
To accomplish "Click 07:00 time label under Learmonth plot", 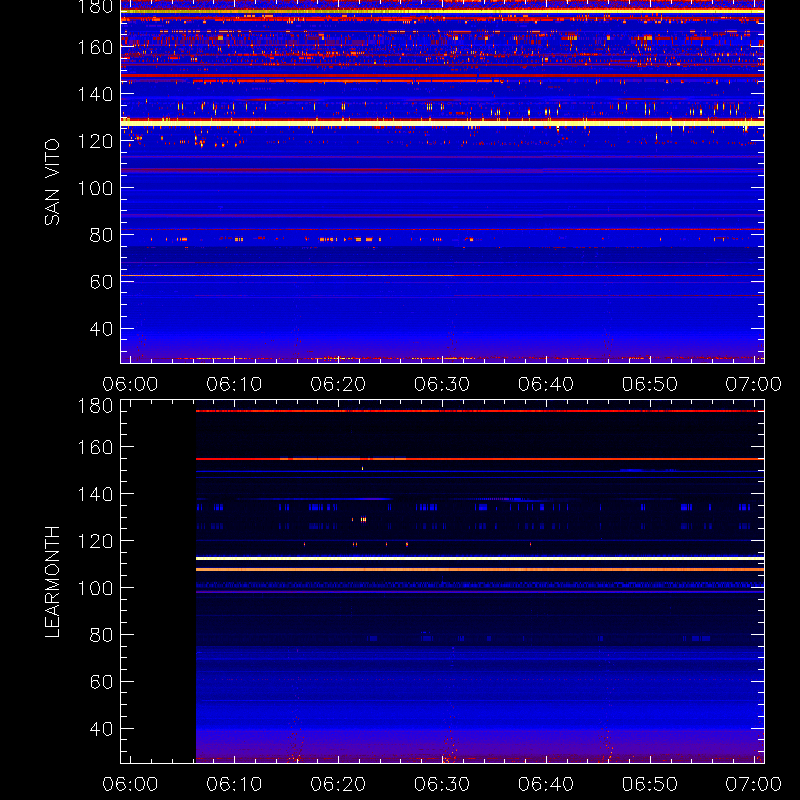I will point(754,784).
